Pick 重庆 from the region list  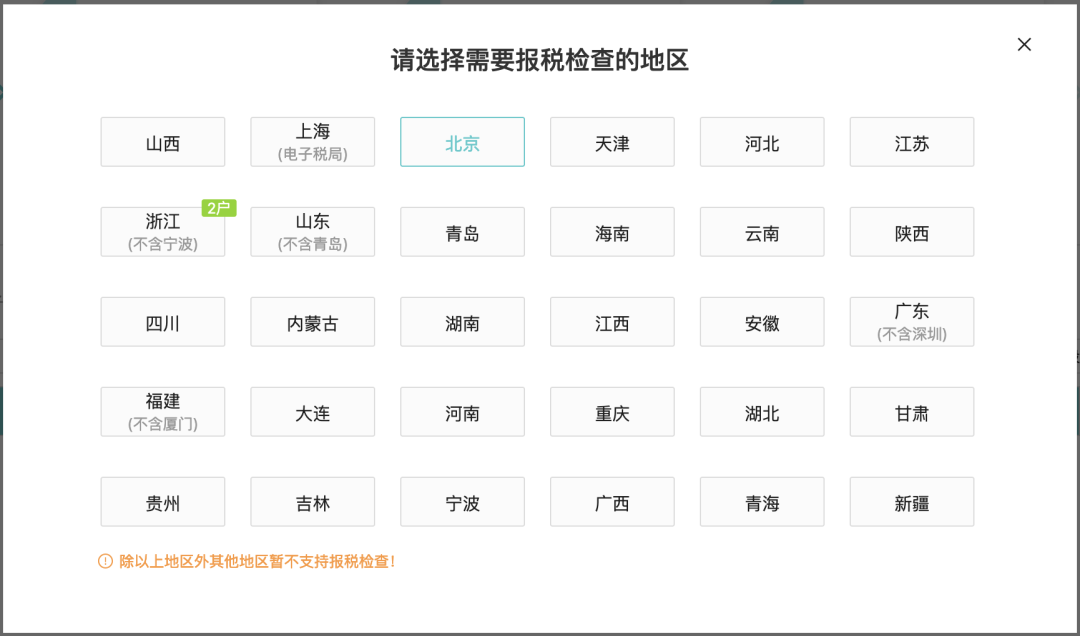tap(612, 412)
